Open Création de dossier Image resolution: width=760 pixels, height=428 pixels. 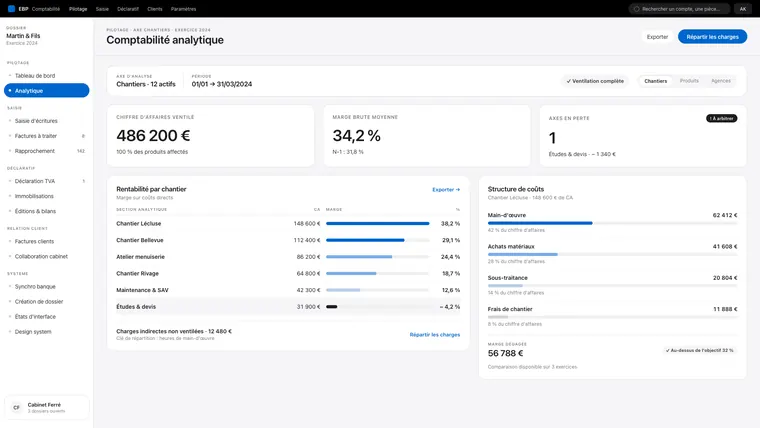[x=47, y=301]
